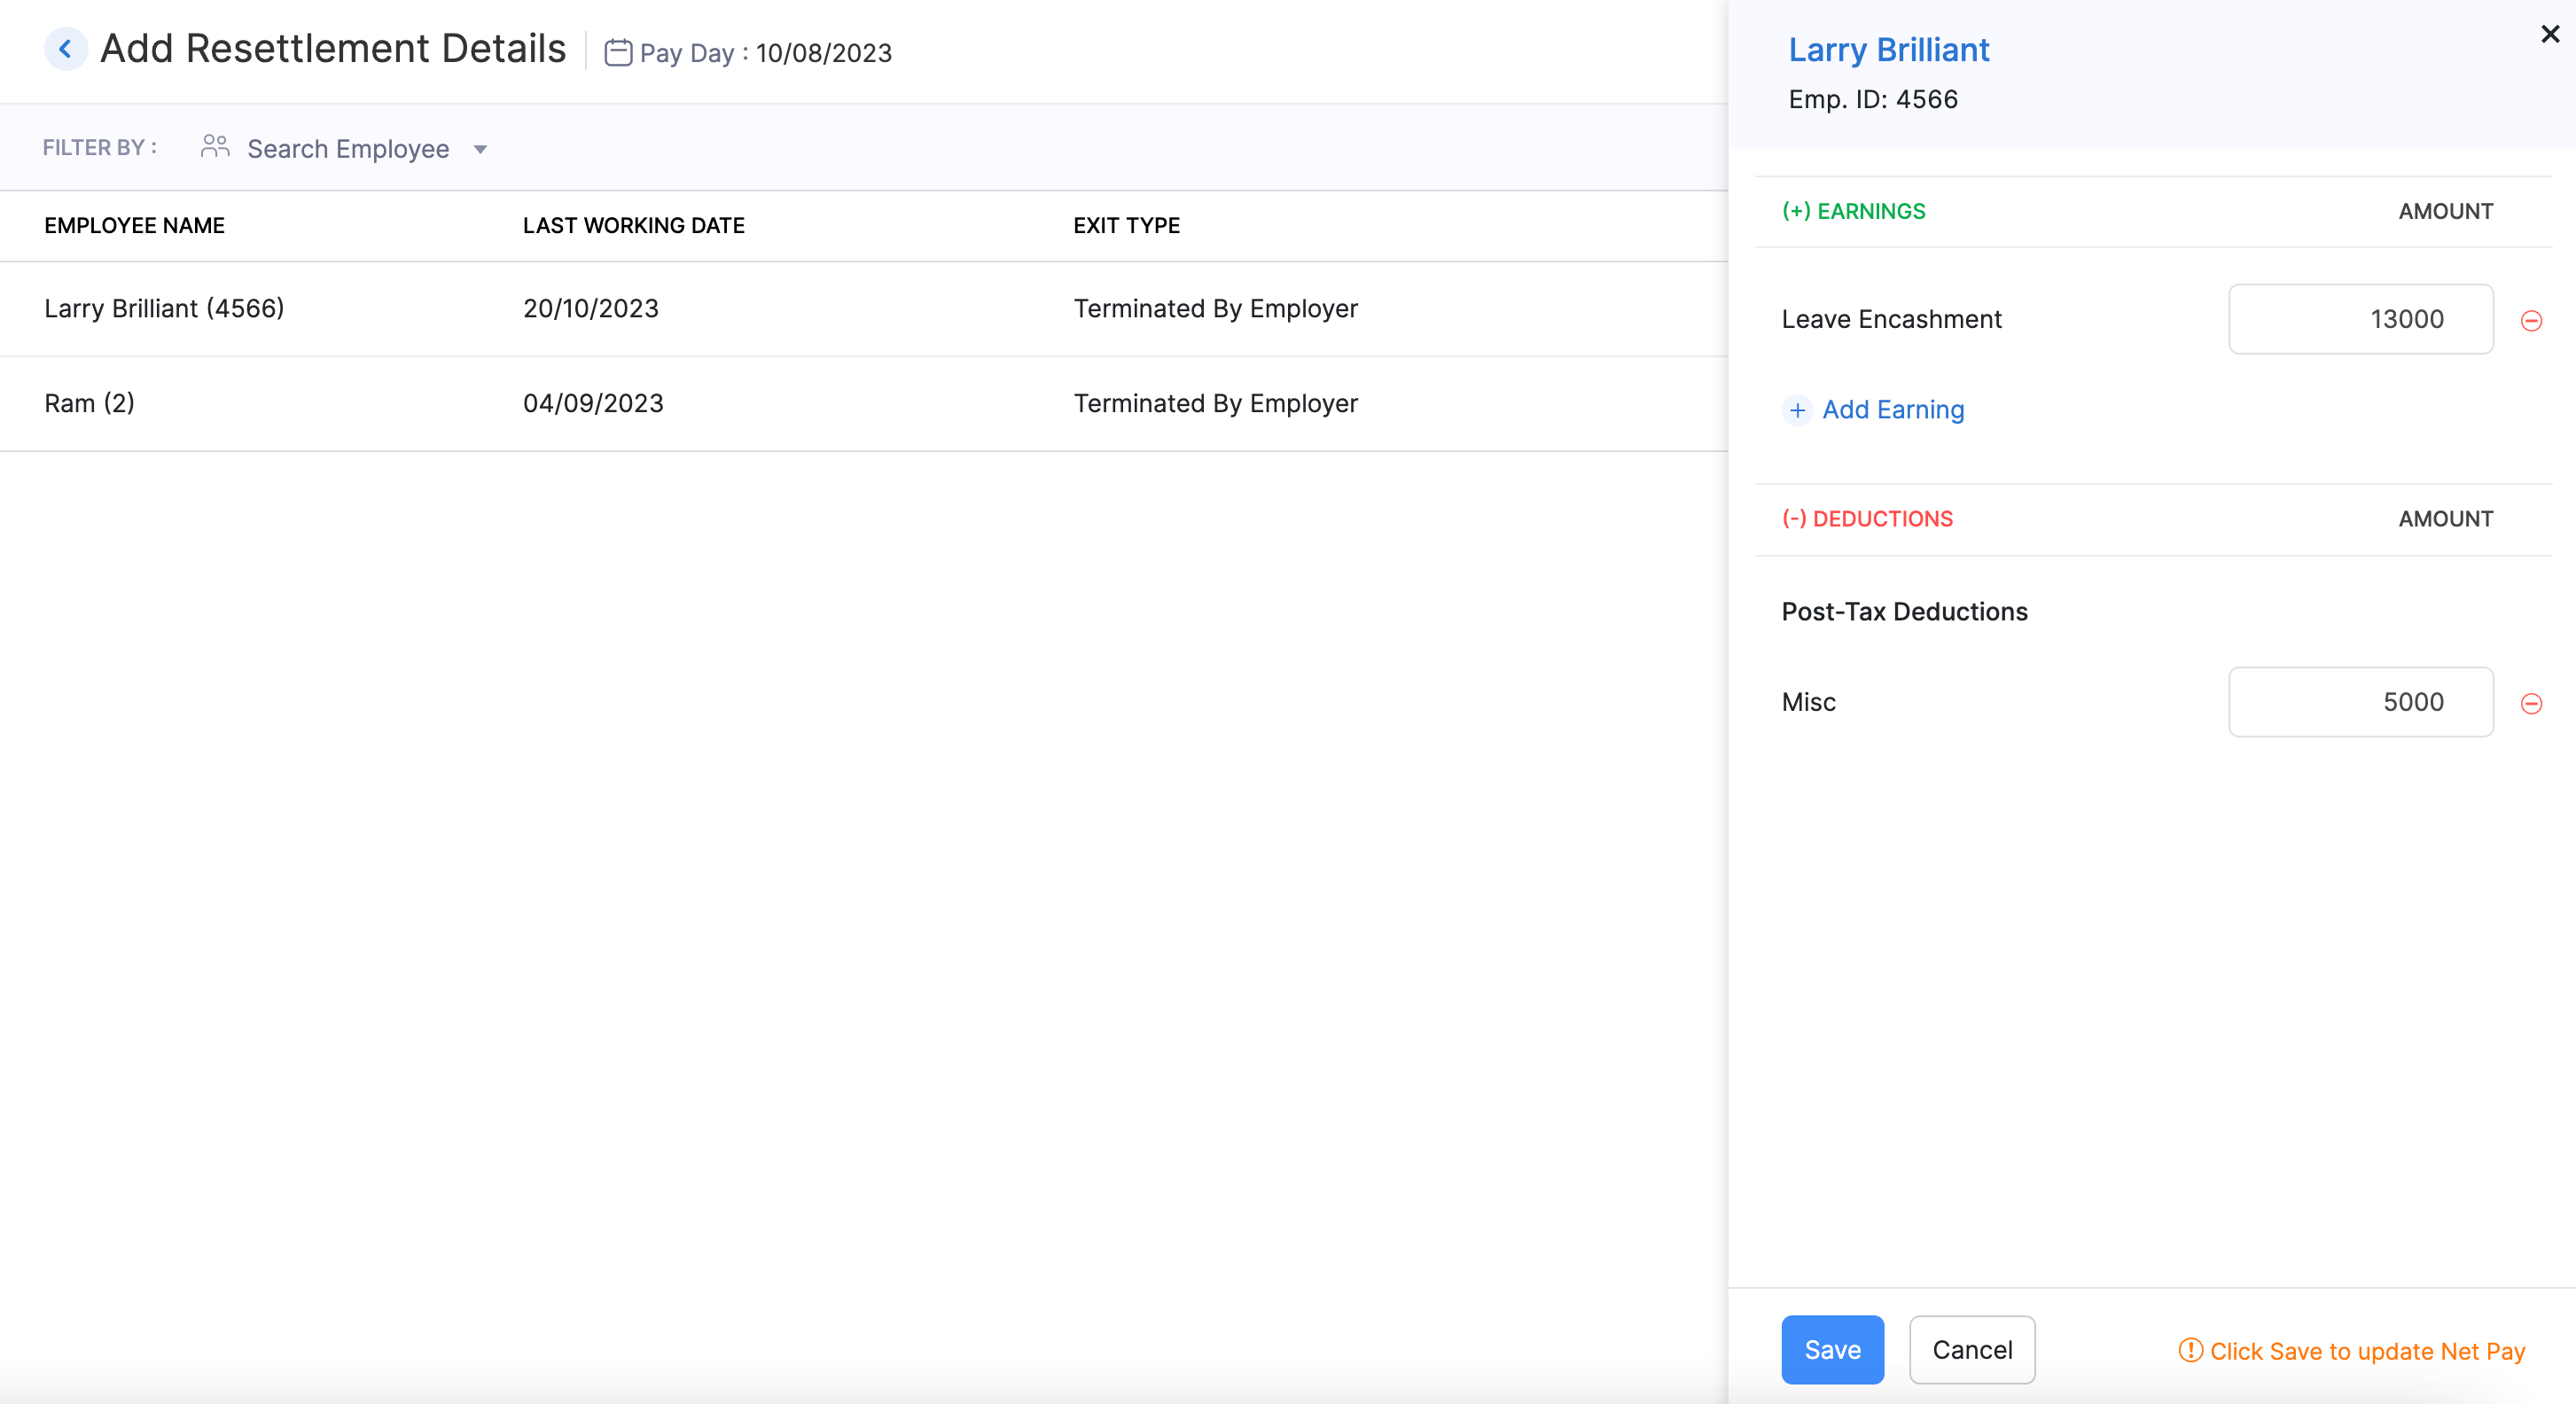The height and width of the screenshot is (1404, 2576).
Task: Click the warning icon near Net Pay notice
Action: pos(2190,1350)
